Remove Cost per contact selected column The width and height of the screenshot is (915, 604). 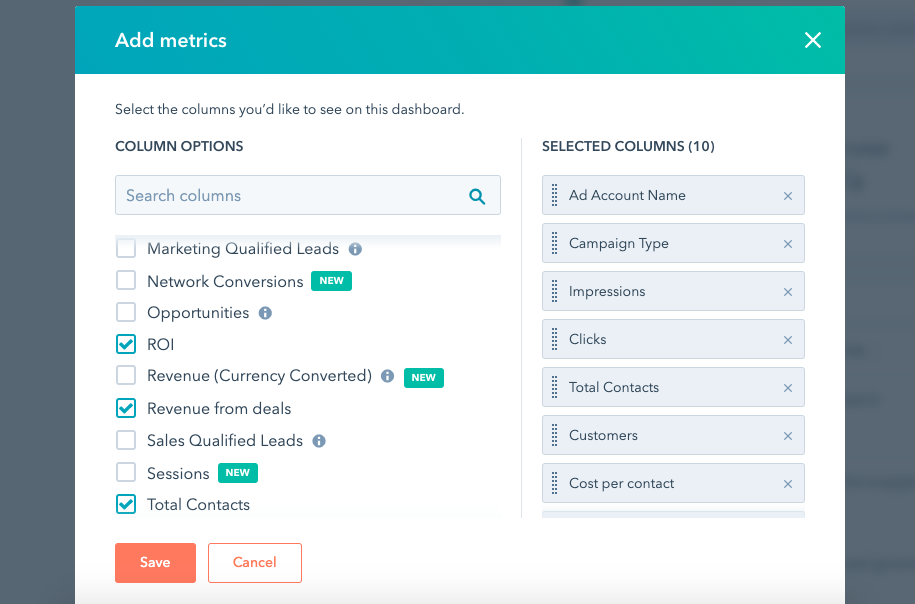[788, 484]
